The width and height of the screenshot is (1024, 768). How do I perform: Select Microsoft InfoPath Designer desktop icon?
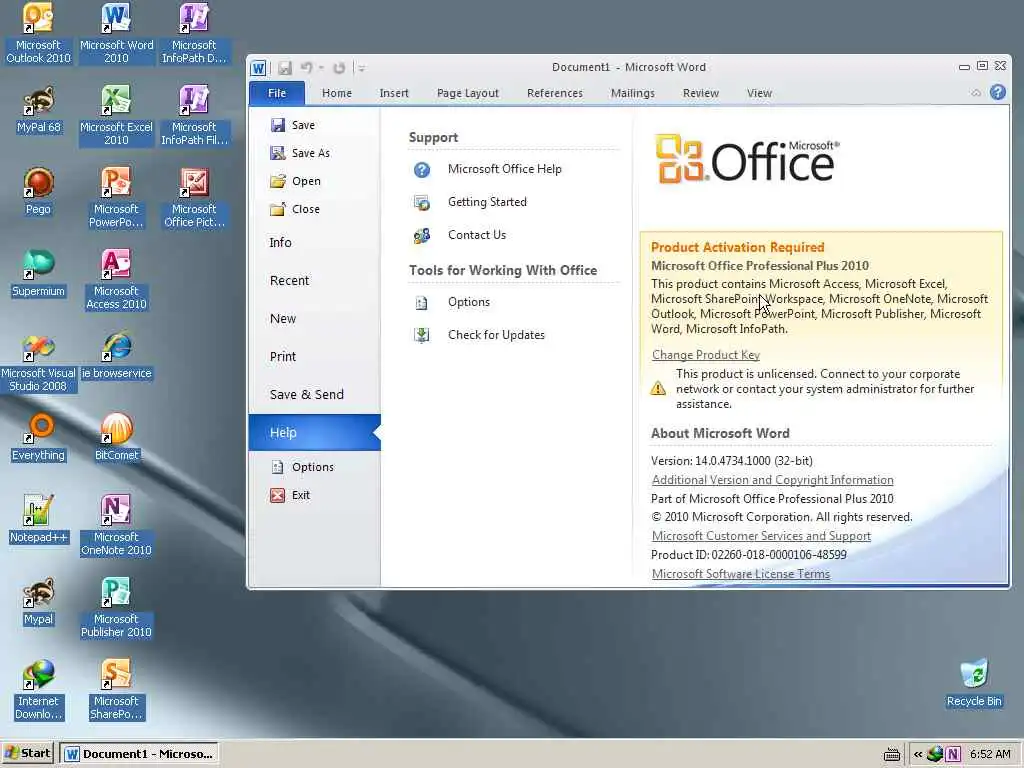point(194,33)
